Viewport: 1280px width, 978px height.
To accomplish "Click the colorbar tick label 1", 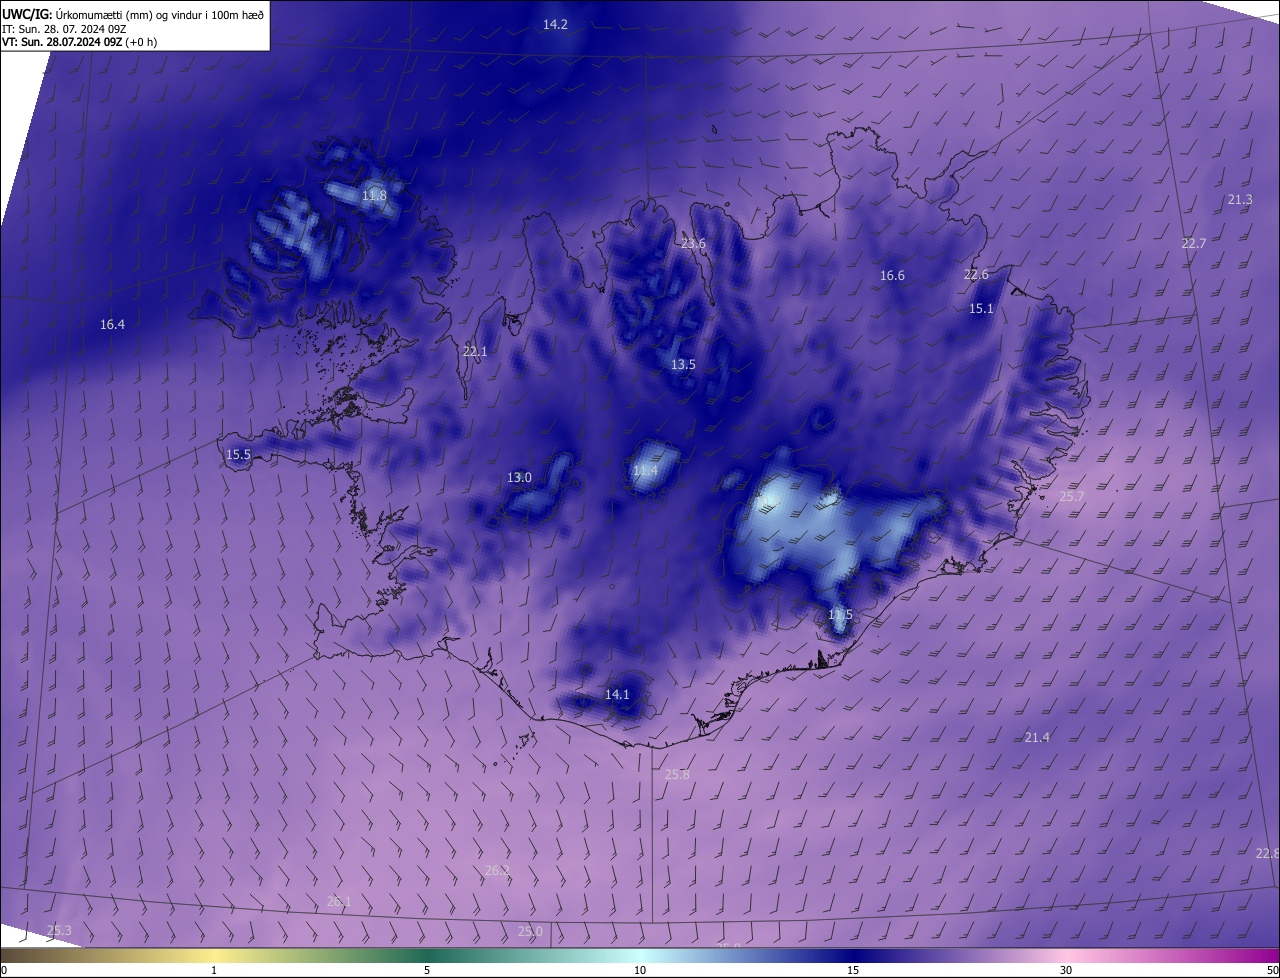I will (x=214, y=970).
